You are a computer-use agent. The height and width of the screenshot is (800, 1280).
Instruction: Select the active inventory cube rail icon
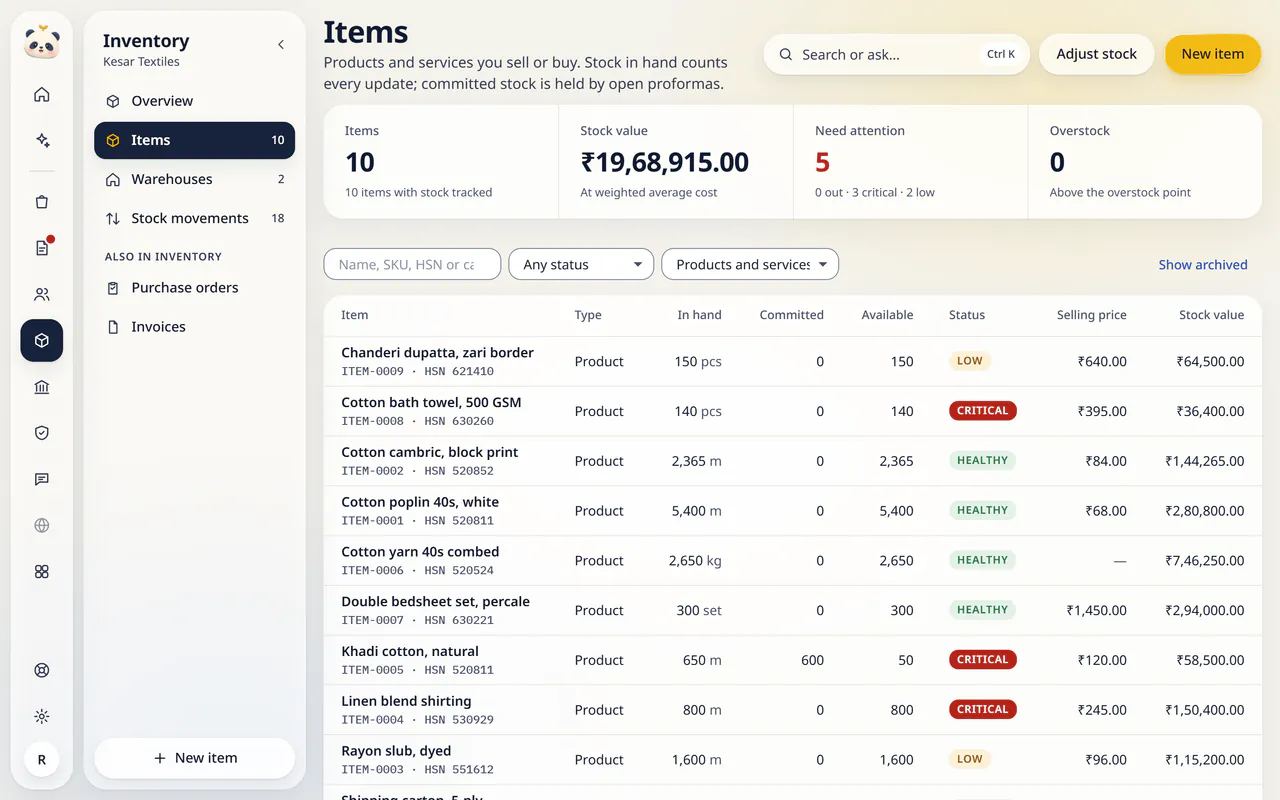click(x=42, y=340)
